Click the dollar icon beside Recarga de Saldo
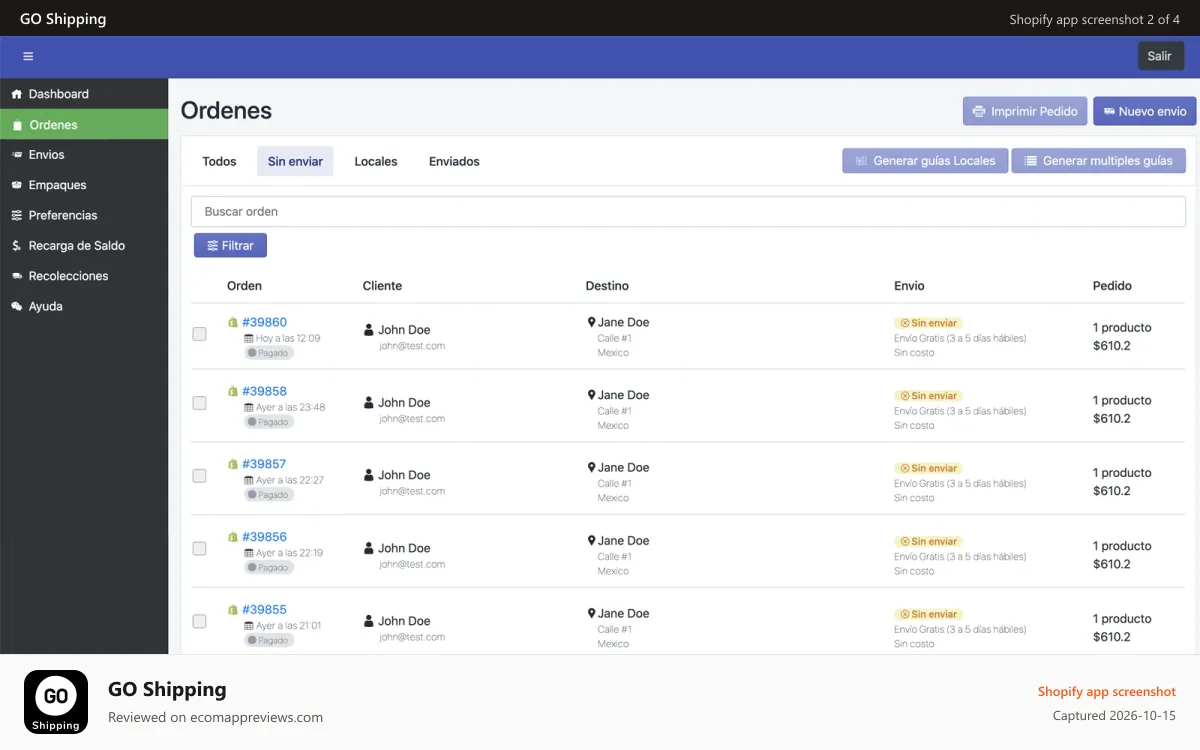The height and width of the screenshot is (750, 1200). 16,245
